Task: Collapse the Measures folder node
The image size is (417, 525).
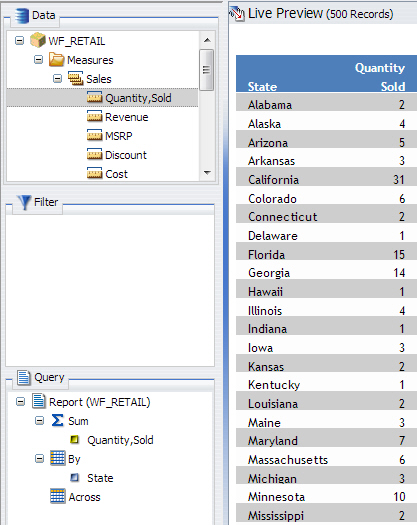Action: pyautogui.click(x=39, y=60)
